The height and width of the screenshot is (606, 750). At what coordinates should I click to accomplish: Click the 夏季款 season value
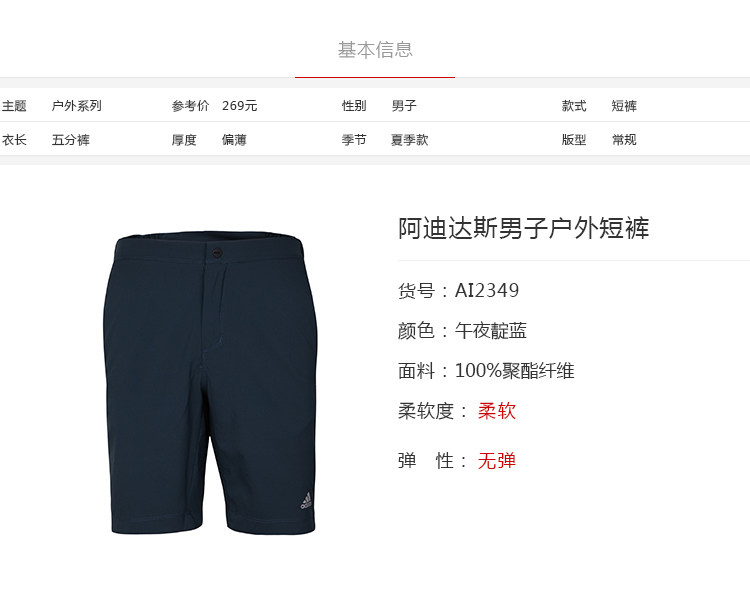(409, 140)
